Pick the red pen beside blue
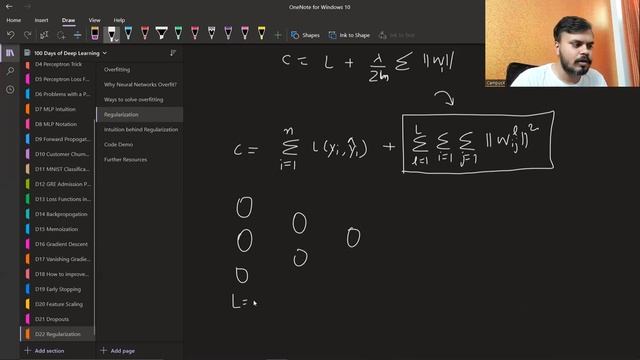The height and width of the screenshot is (360, 640). [145, 33]
